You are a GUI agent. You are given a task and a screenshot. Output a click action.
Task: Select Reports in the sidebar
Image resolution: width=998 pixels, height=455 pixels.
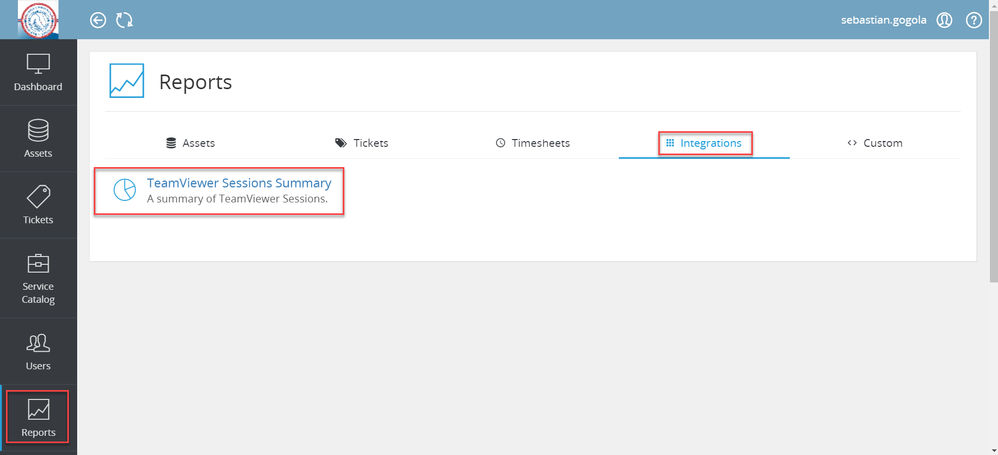tap(38, 417)
